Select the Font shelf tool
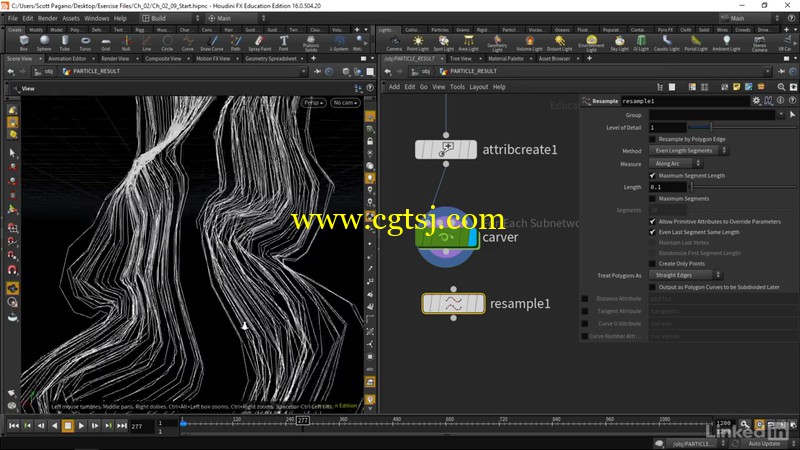The width and height of the screenshot is (800, 450). [284, 43]
